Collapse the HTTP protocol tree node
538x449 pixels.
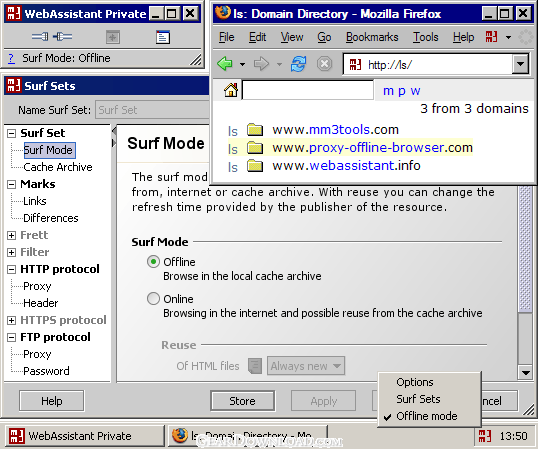point(11,269)
